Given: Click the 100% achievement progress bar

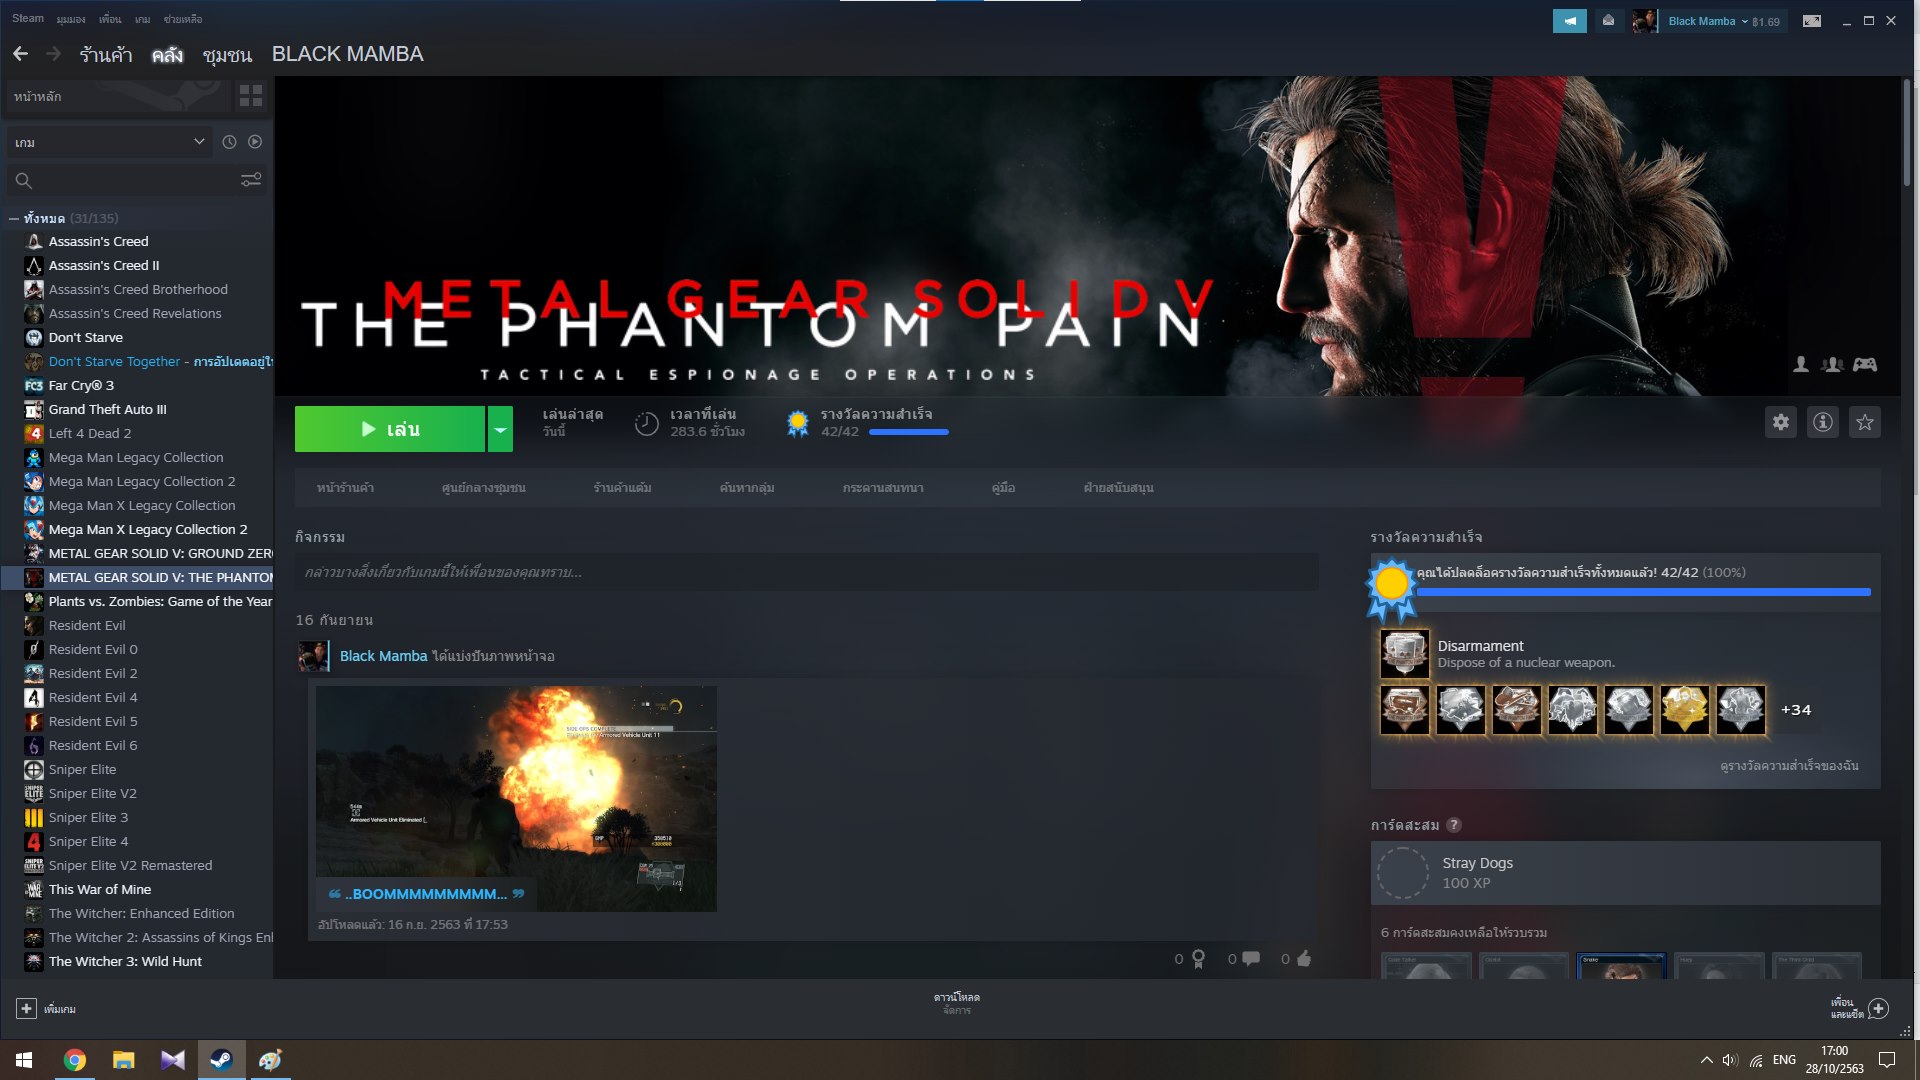Looking at the screenshot, I should pos(1643,592).
